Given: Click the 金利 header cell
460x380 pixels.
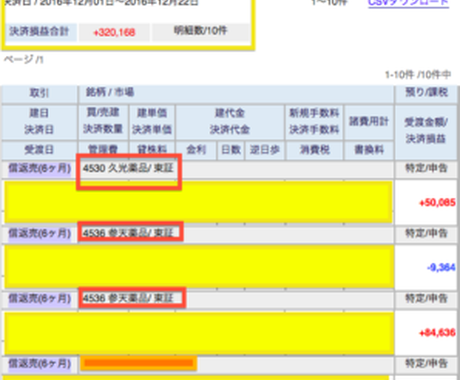Looking at the screenshot, I should (x=196, y=150).
